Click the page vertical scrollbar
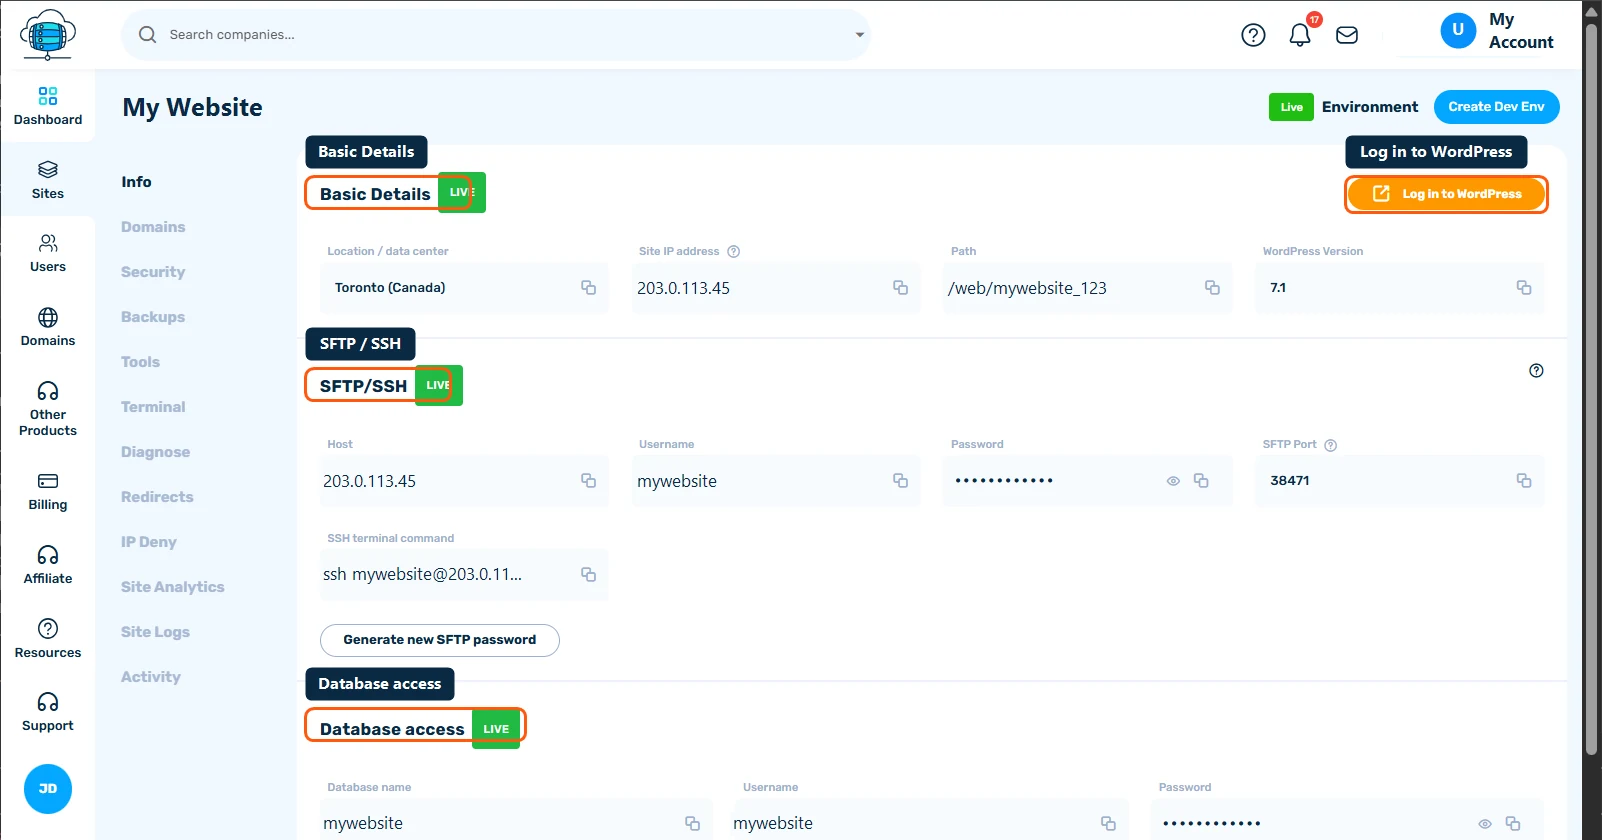 tap(1592, 390)
